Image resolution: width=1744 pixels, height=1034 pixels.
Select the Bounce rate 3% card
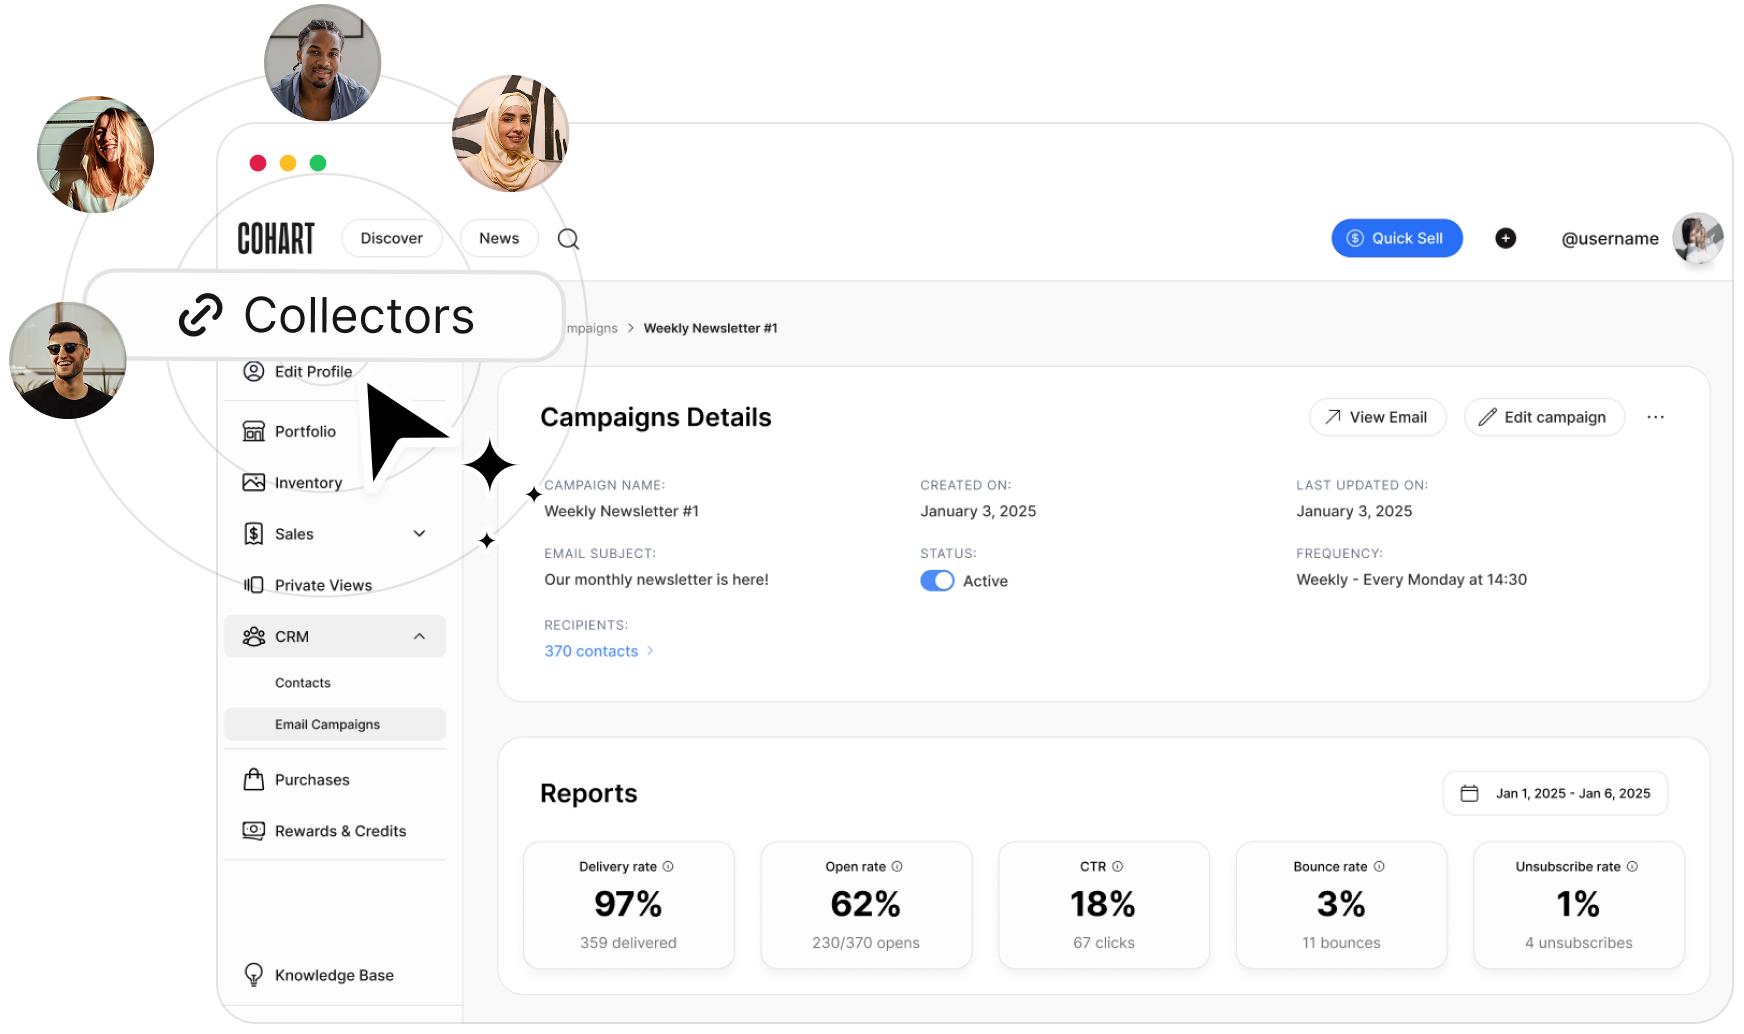(1341, 905)
